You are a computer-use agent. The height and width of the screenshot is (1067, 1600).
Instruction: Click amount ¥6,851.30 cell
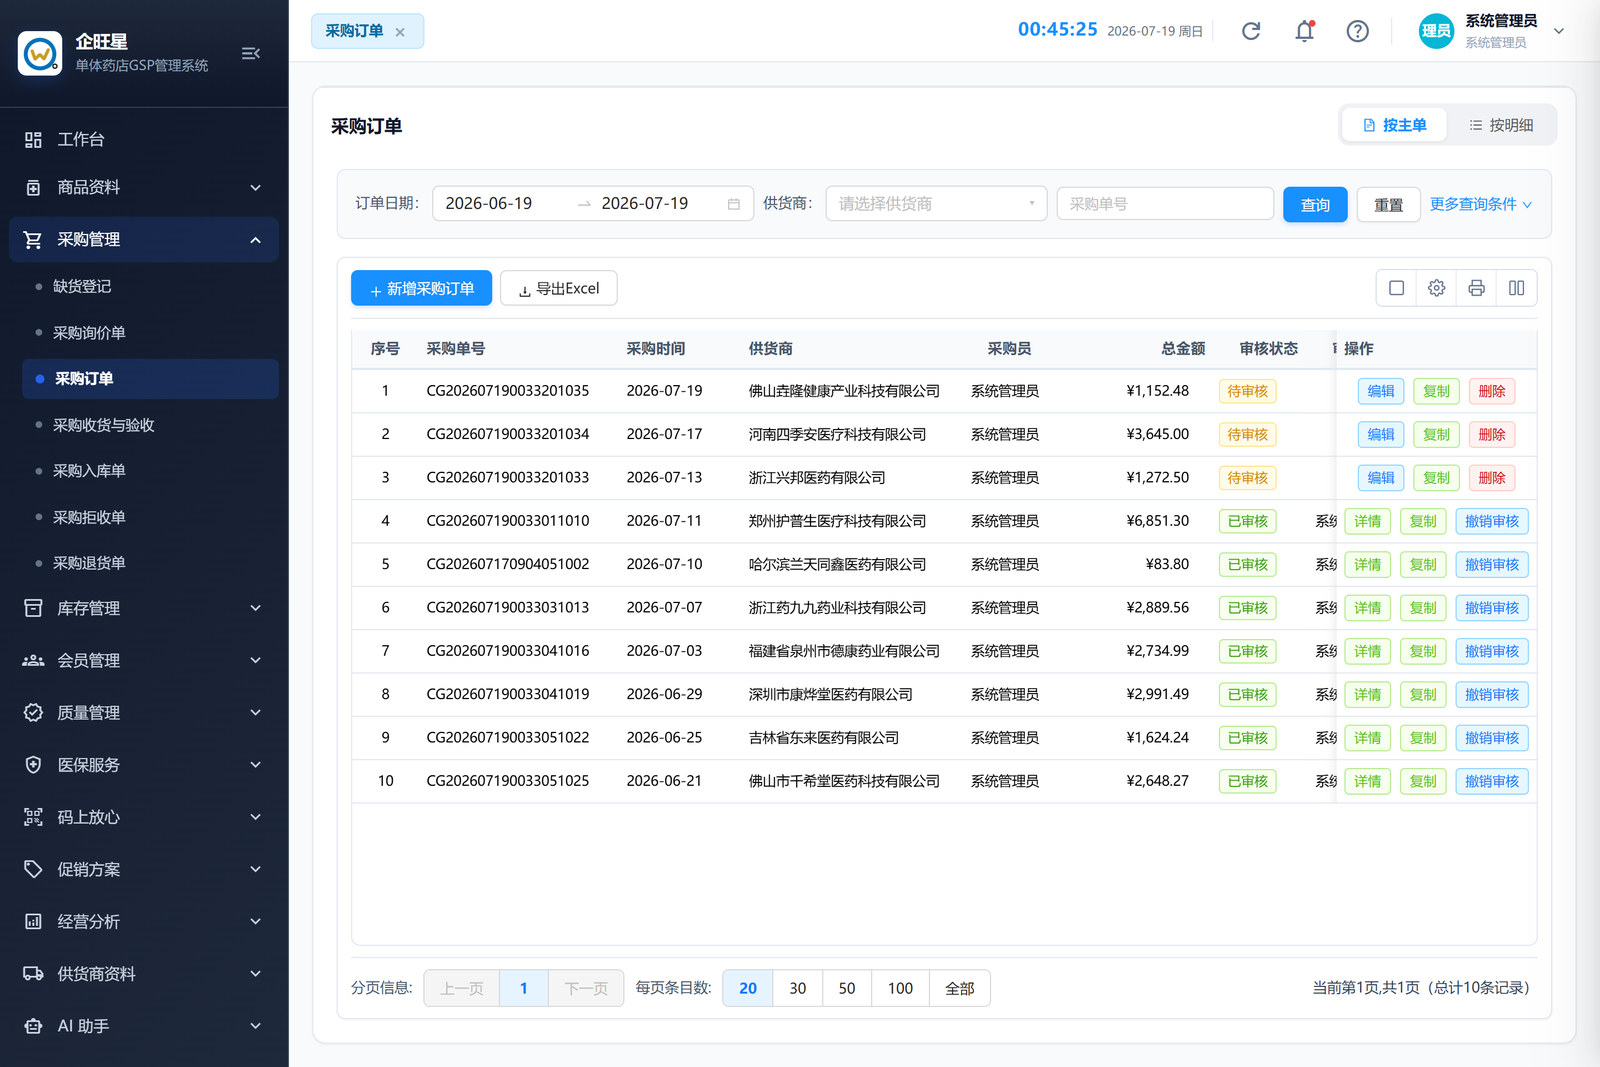click(1157, 521)
